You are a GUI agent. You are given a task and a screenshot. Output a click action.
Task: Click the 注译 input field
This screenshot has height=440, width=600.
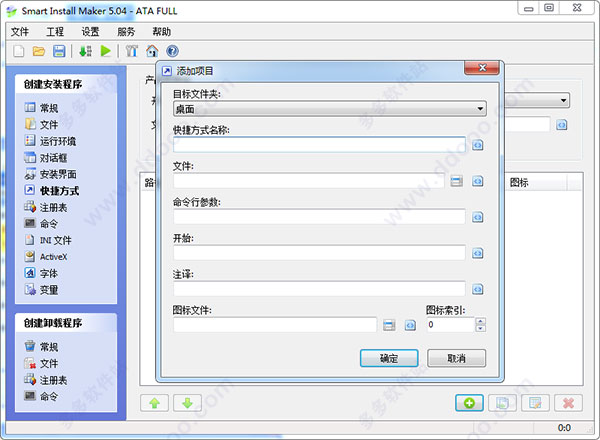320,289
